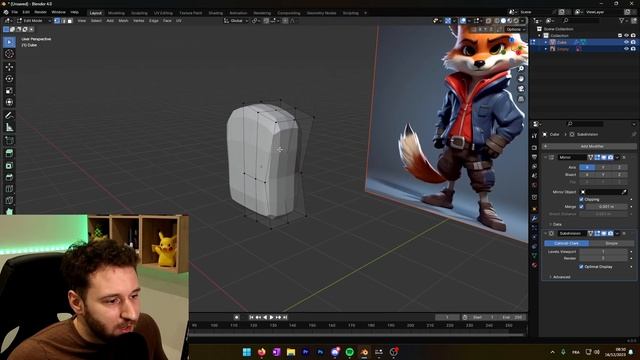Choose the Loop Cut tool

click(9, 189)
